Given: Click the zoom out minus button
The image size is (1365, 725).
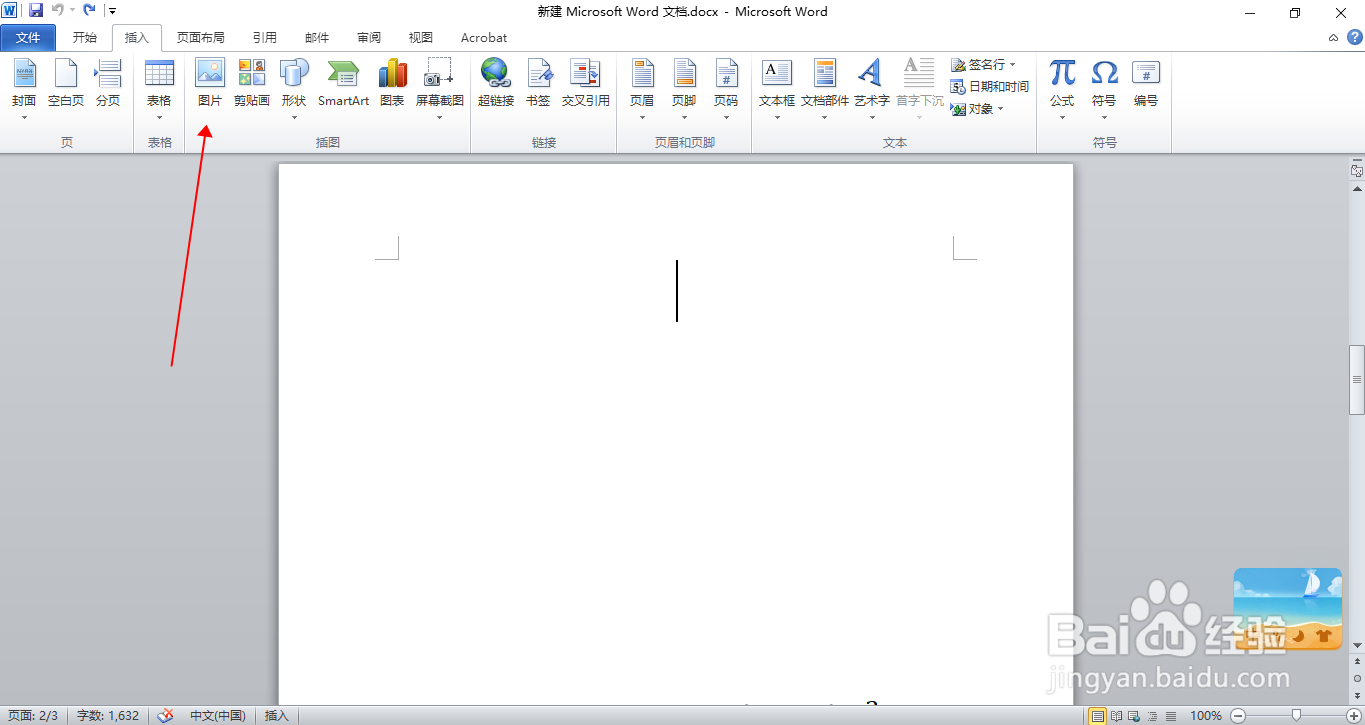Looking at the screenshot, I should 1238,716.
